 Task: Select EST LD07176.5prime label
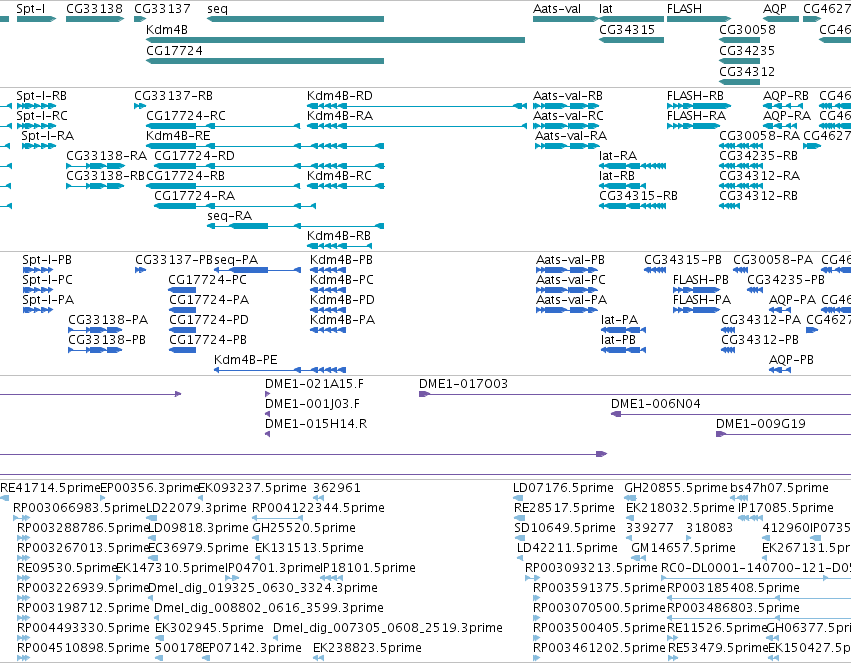click(563, 488)
